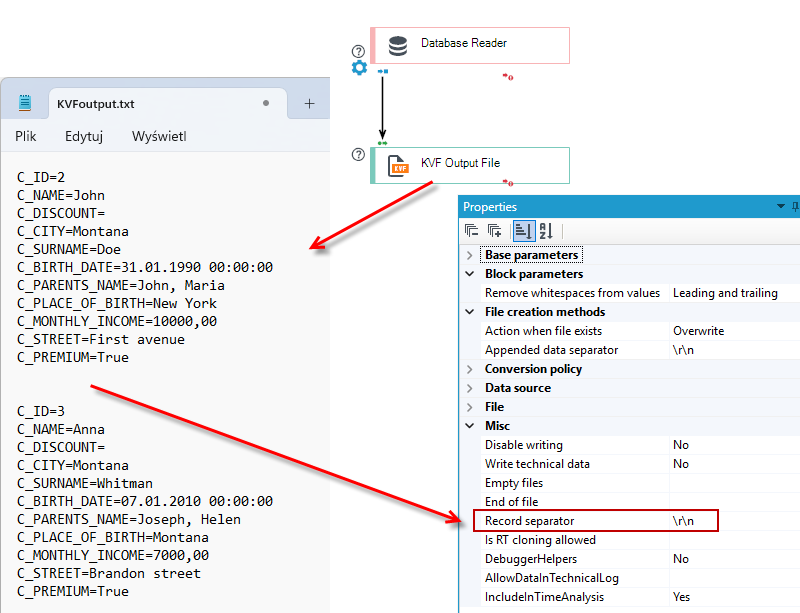
Task: Click the line C_NAME=John in Notepad
Action: [61, 195]
